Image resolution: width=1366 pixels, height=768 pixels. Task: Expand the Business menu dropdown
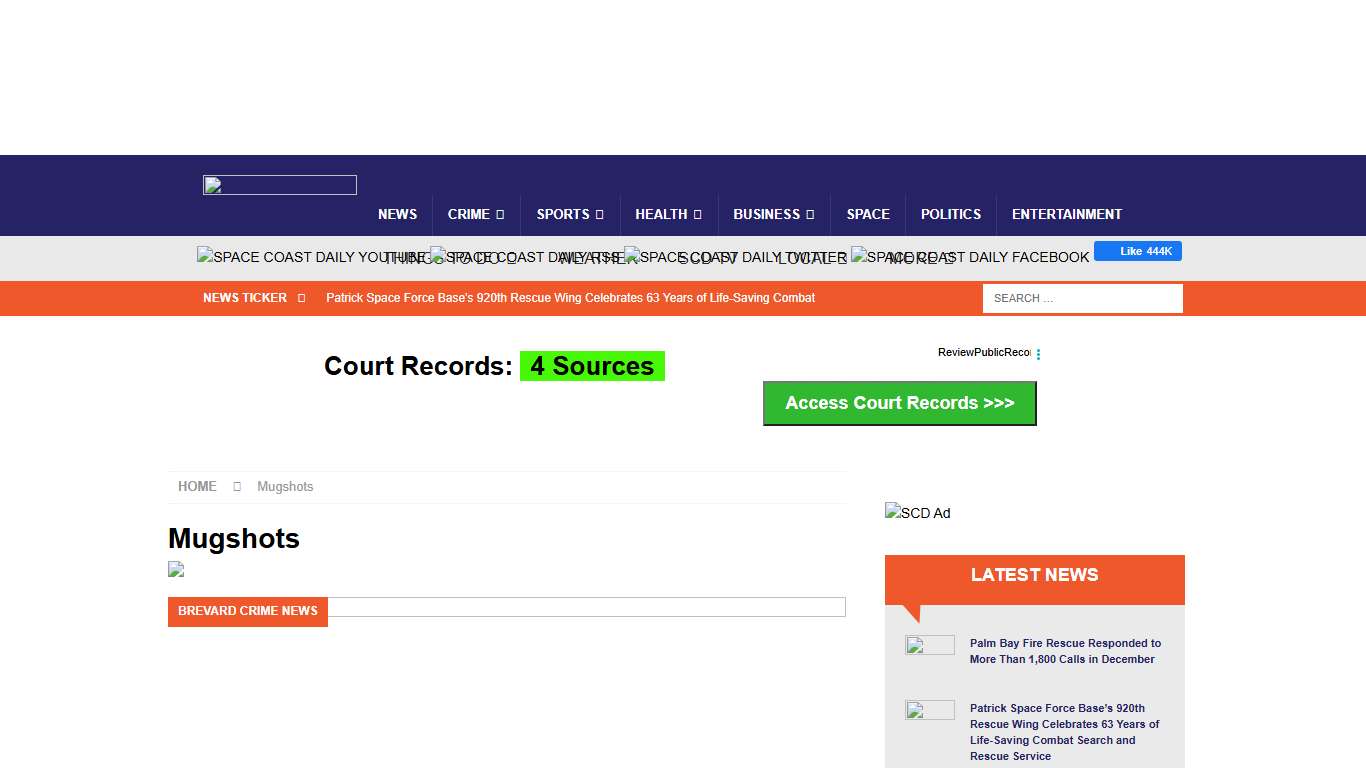[773, 214]
